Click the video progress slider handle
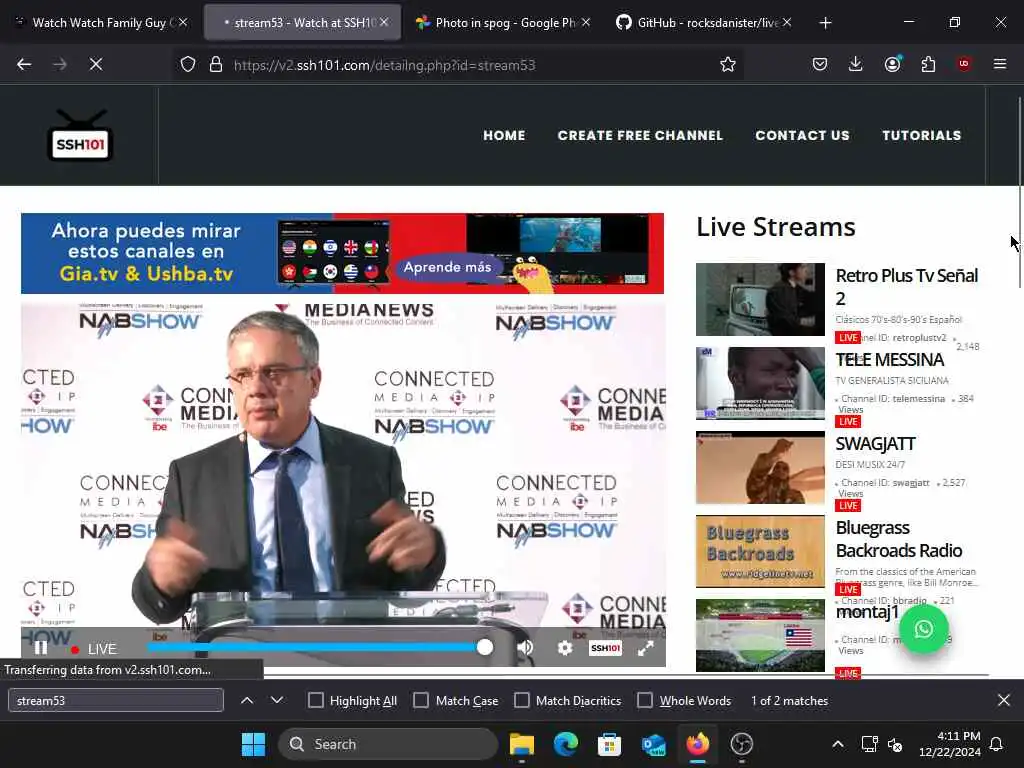 click(485, 647)
